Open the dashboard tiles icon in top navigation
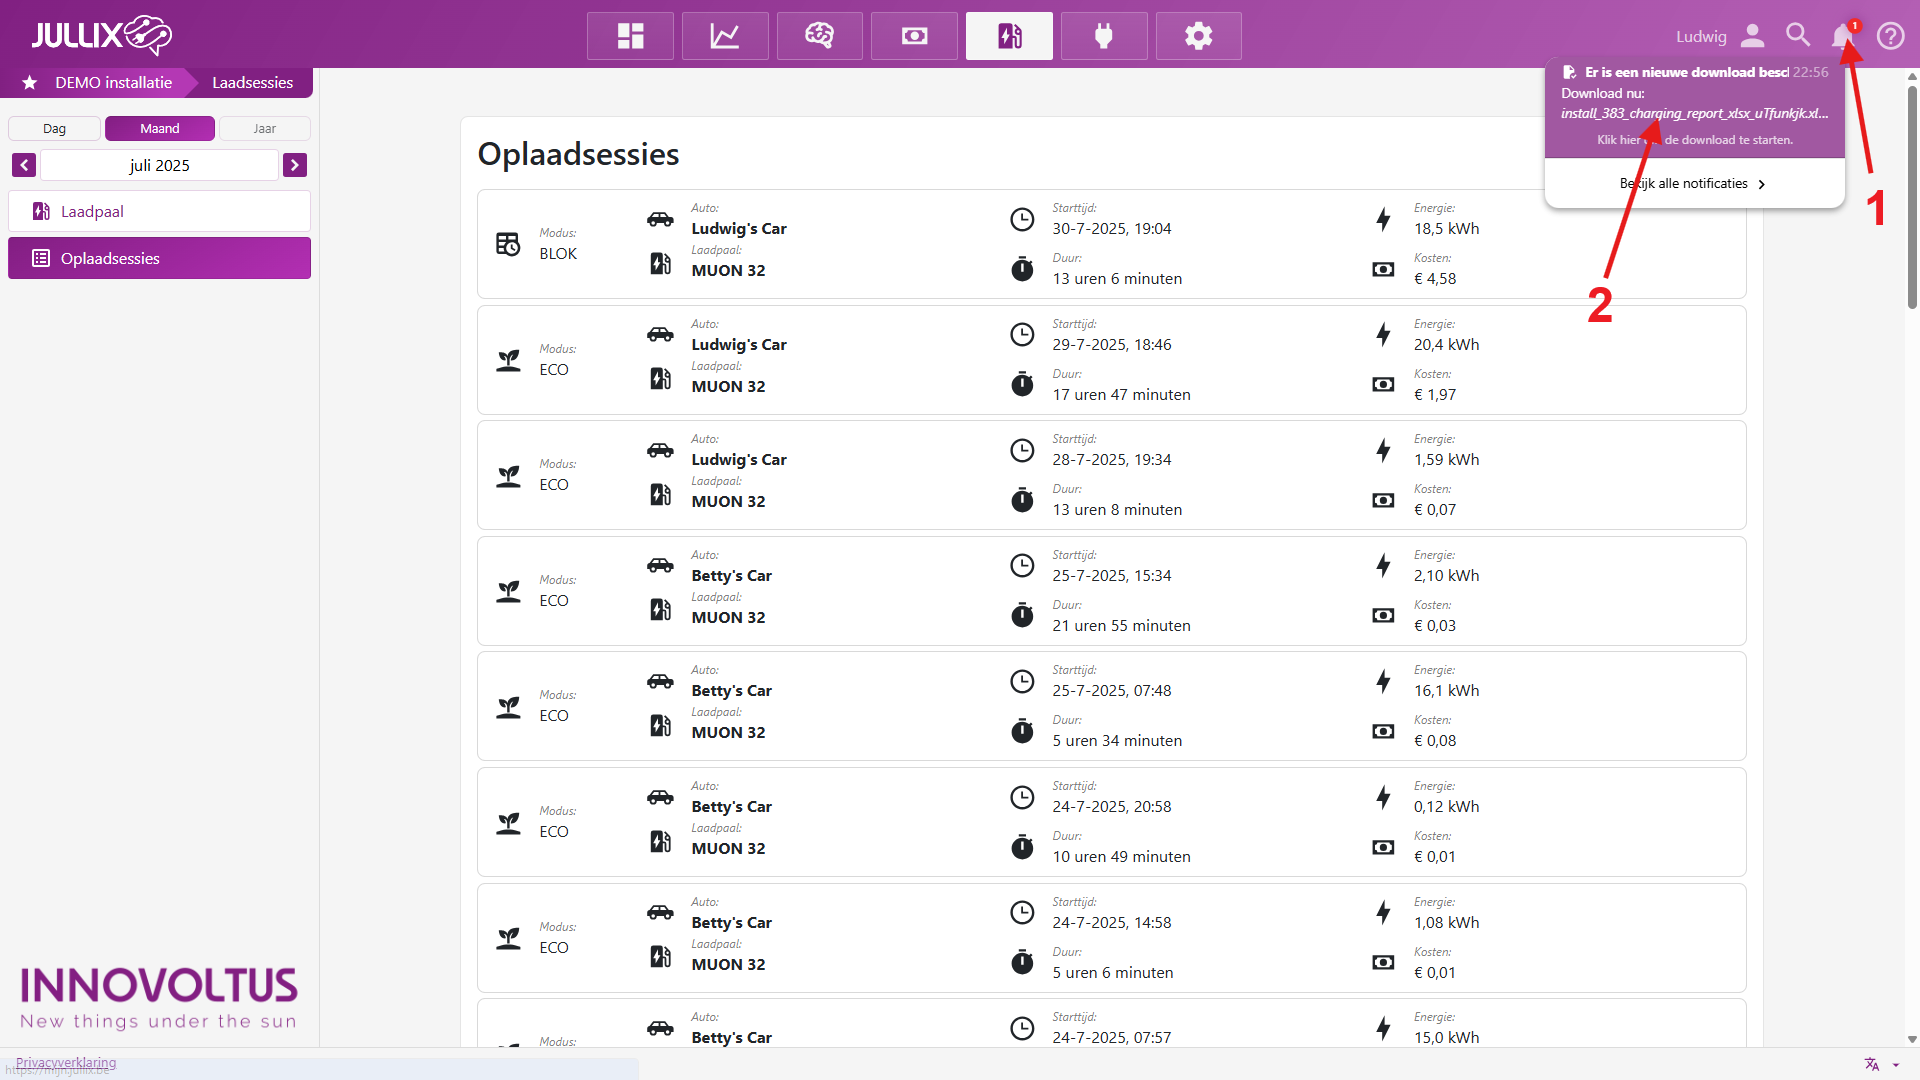1920x1080 pixels. 630,36
